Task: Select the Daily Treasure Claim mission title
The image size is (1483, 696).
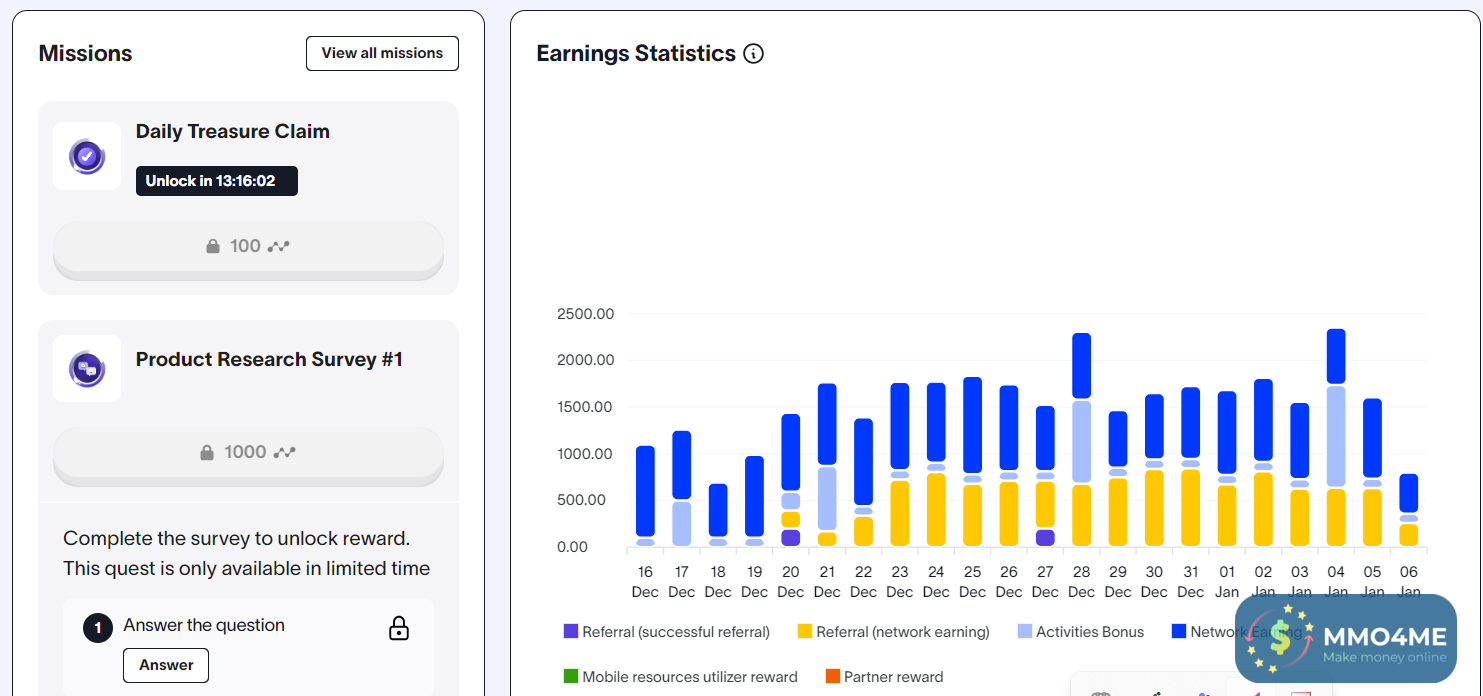Action: (x=232, y=132)
